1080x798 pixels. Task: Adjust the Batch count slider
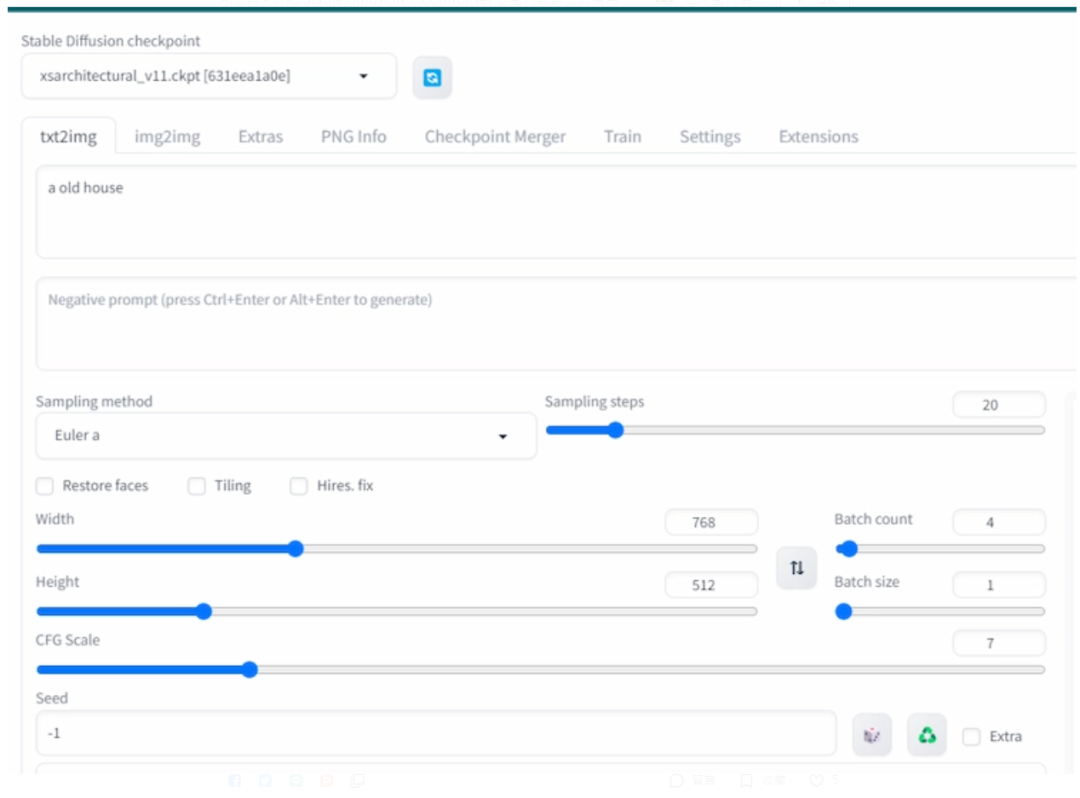click(x=940, y=549)
